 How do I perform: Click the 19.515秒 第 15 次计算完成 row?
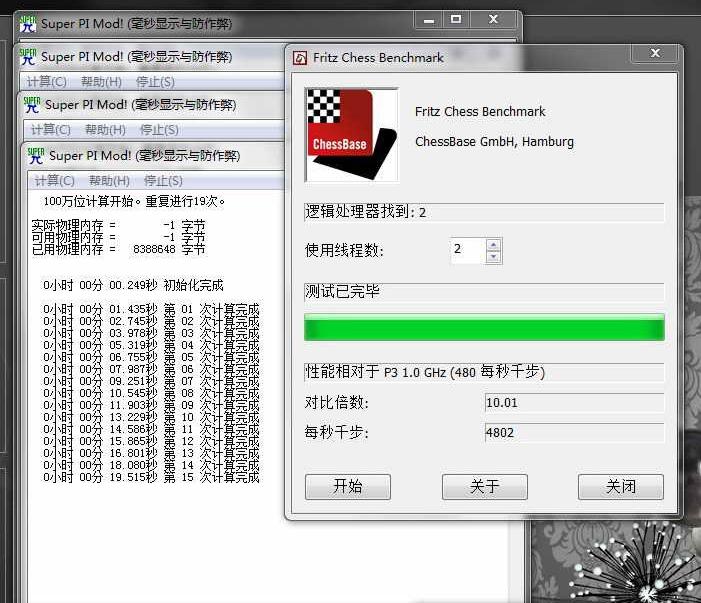[151, 477]
